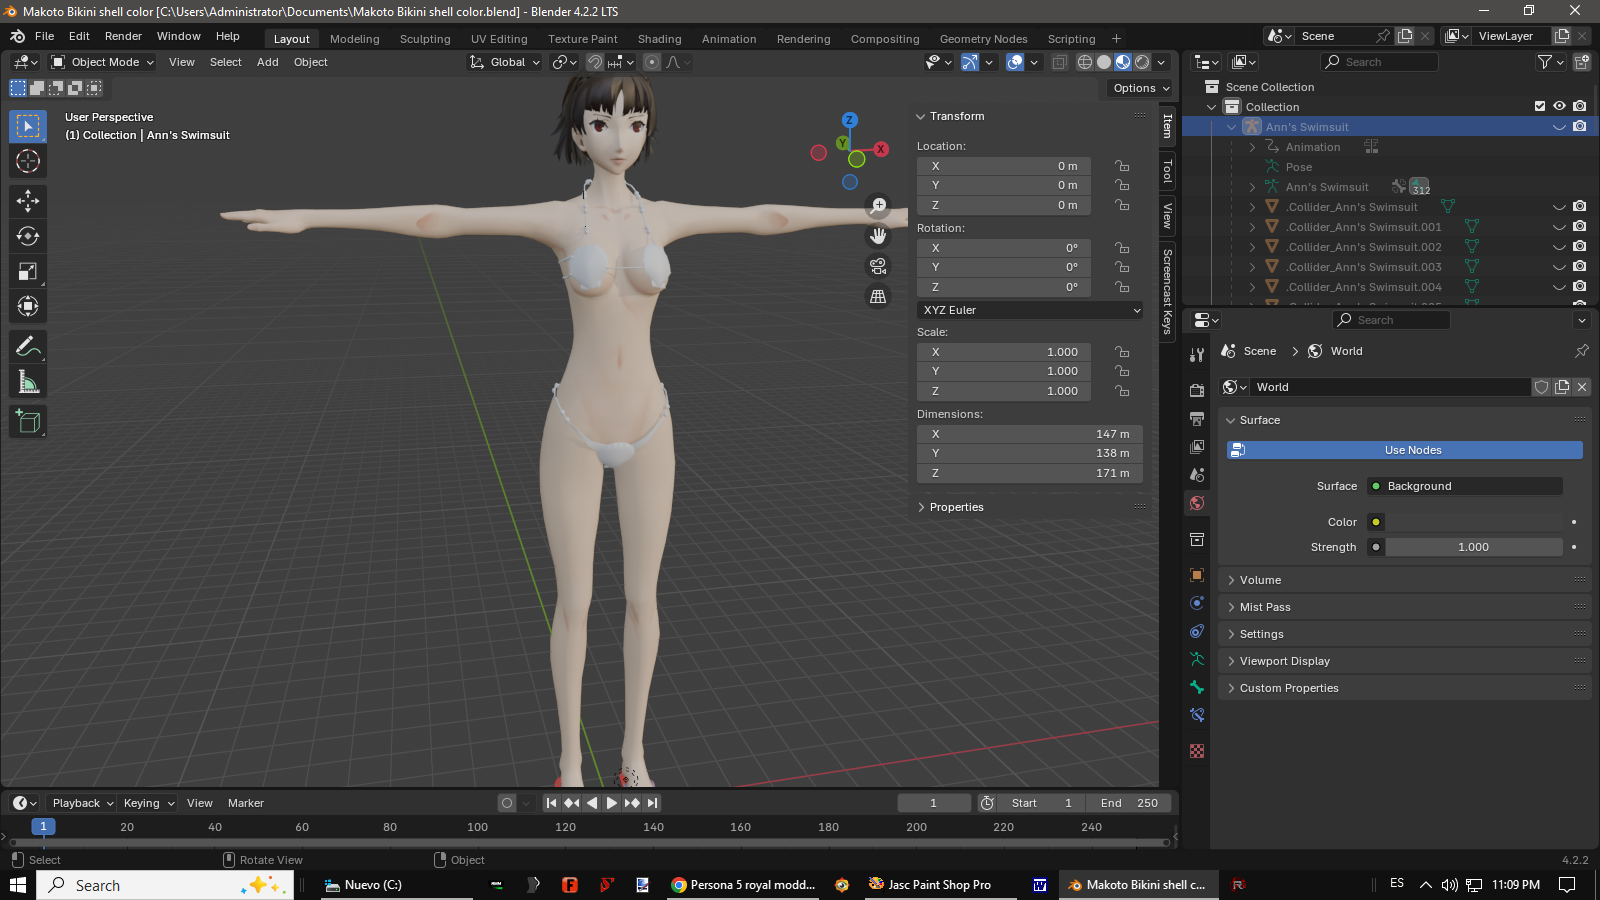The width and height of the screenshot is (1600, 900).
Task: Open the Playback dropdown in the timeline
Action: [82, 803]
